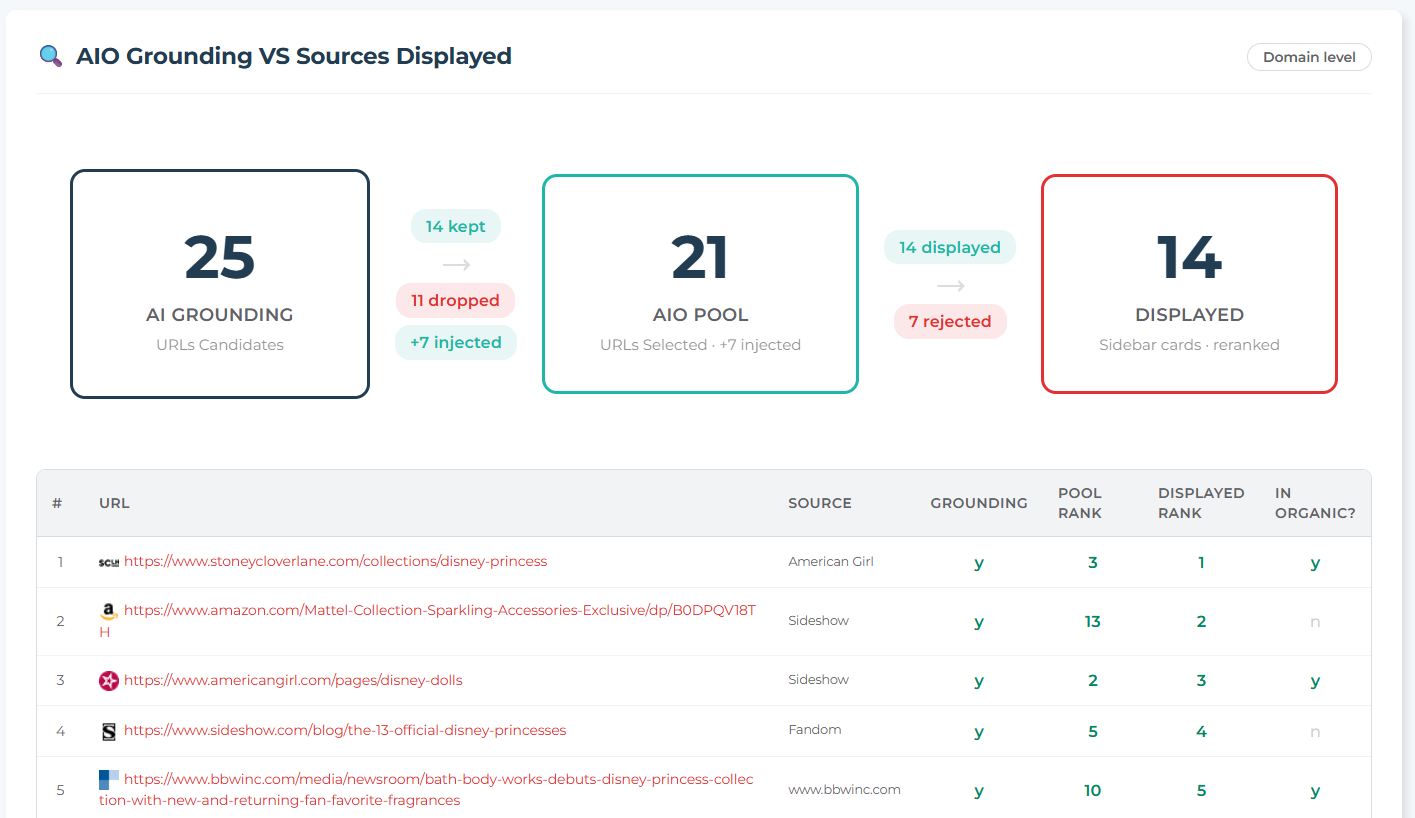
Task: Click the American Girl star favicon in row 3
Action: (x=108, y=680)
